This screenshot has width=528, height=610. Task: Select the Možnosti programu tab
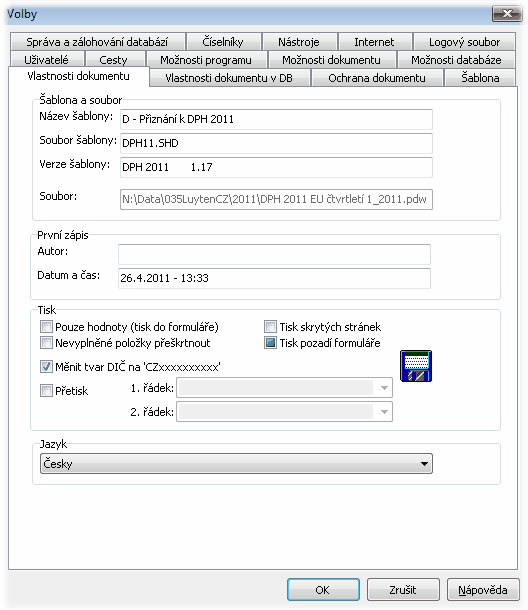point(206,60)
